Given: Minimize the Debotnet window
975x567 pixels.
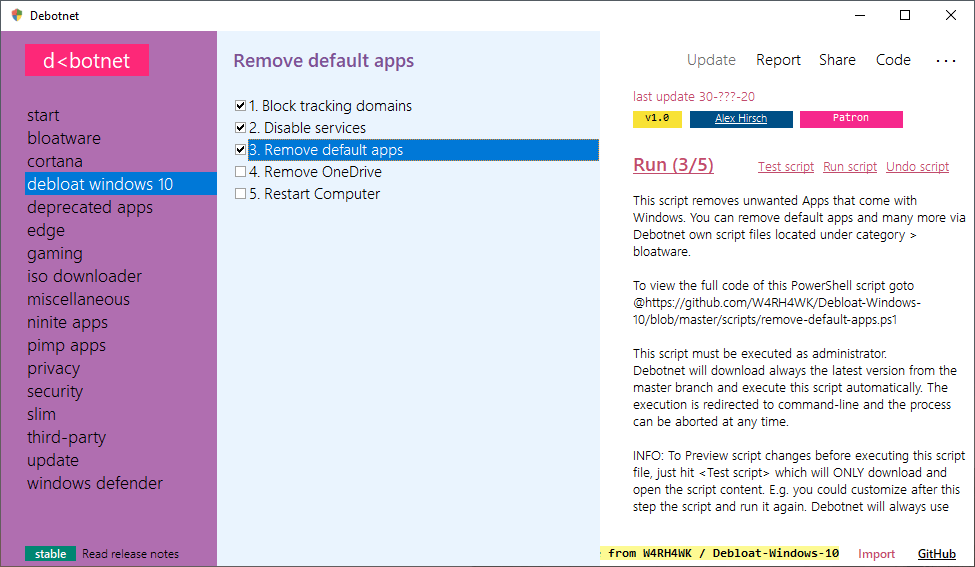Looking at the screenshot, I should coord(860,15).
